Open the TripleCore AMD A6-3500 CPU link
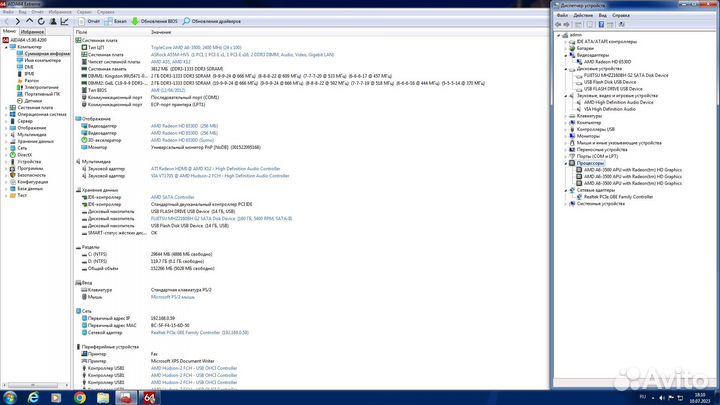This screenshot has width=720, height=405. tap(196, 47)
